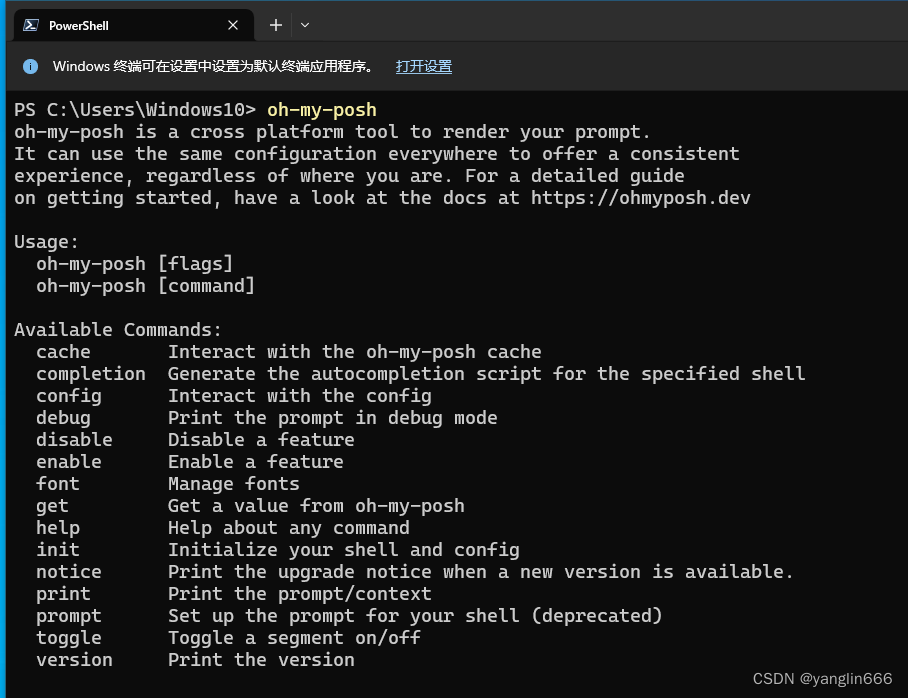Click the 'disable' command name

pos(74,440)
